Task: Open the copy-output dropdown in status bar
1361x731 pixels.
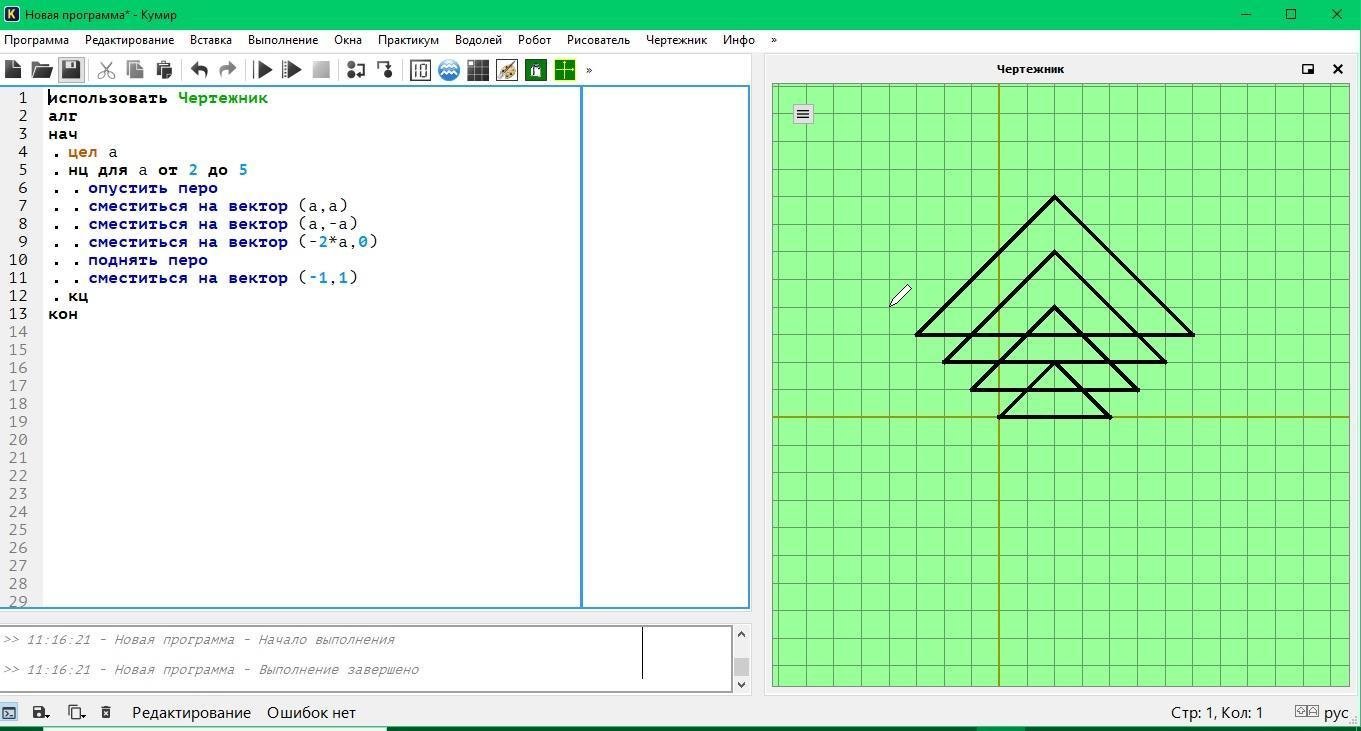Action: click(76, 713)
